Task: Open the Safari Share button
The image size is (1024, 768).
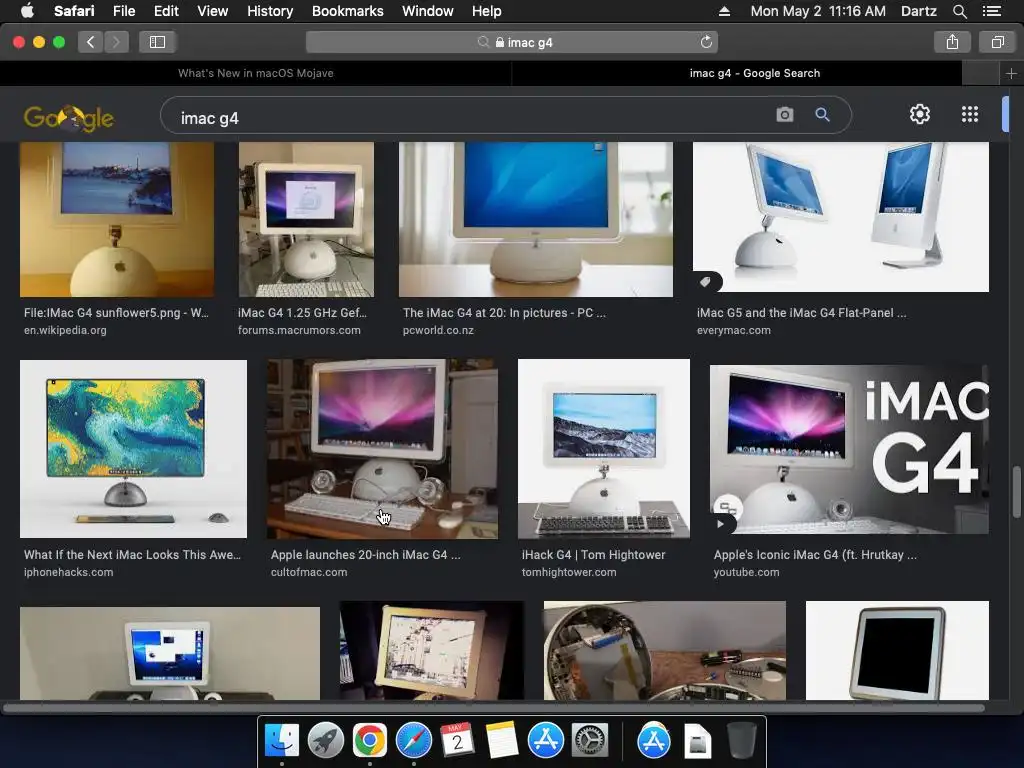Action: (x=952, y=42)
